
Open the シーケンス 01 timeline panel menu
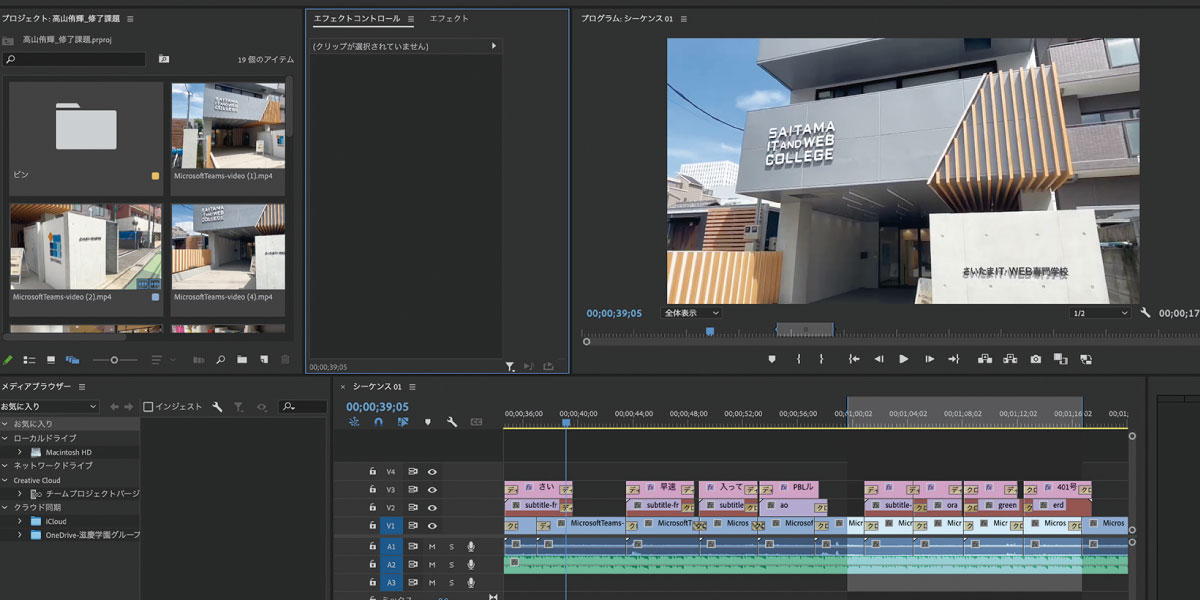(x=411, y=387)
